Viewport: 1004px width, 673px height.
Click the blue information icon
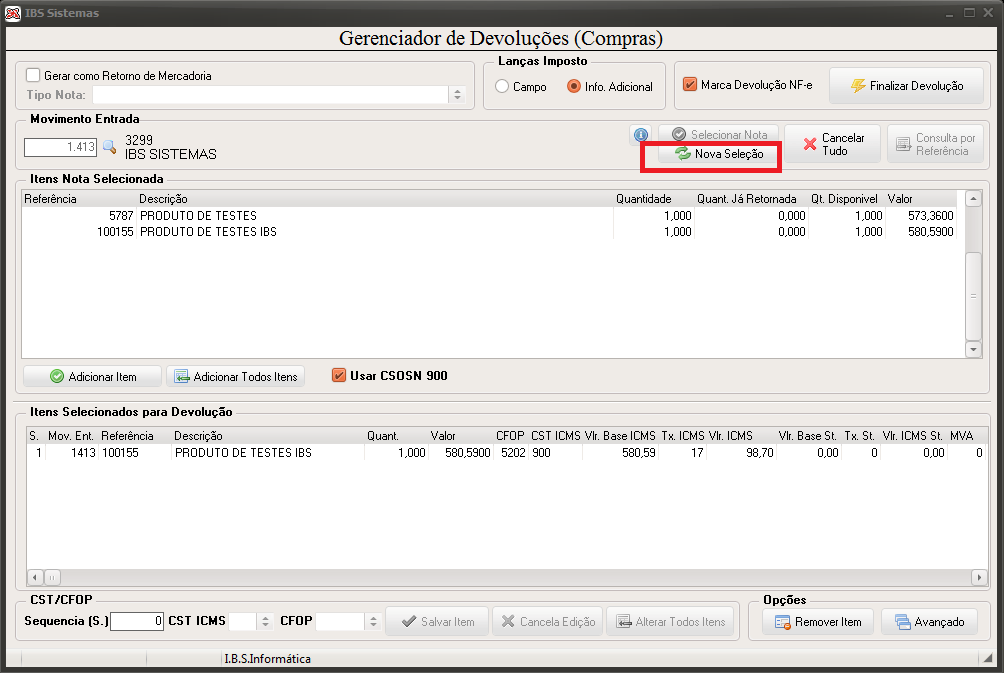tap(640, 134)
